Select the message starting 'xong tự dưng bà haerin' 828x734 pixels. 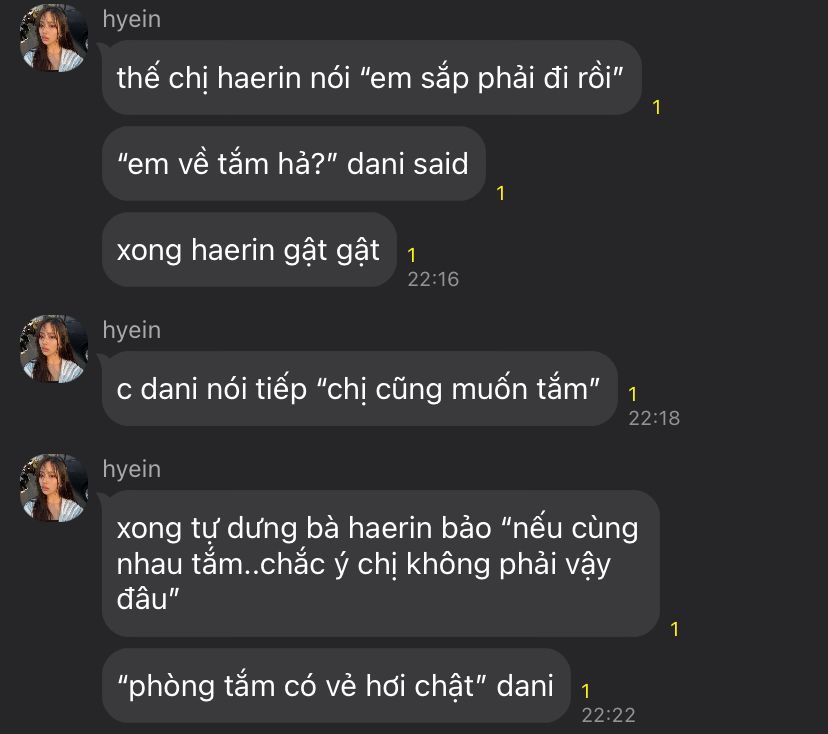[x=381, y=563]
